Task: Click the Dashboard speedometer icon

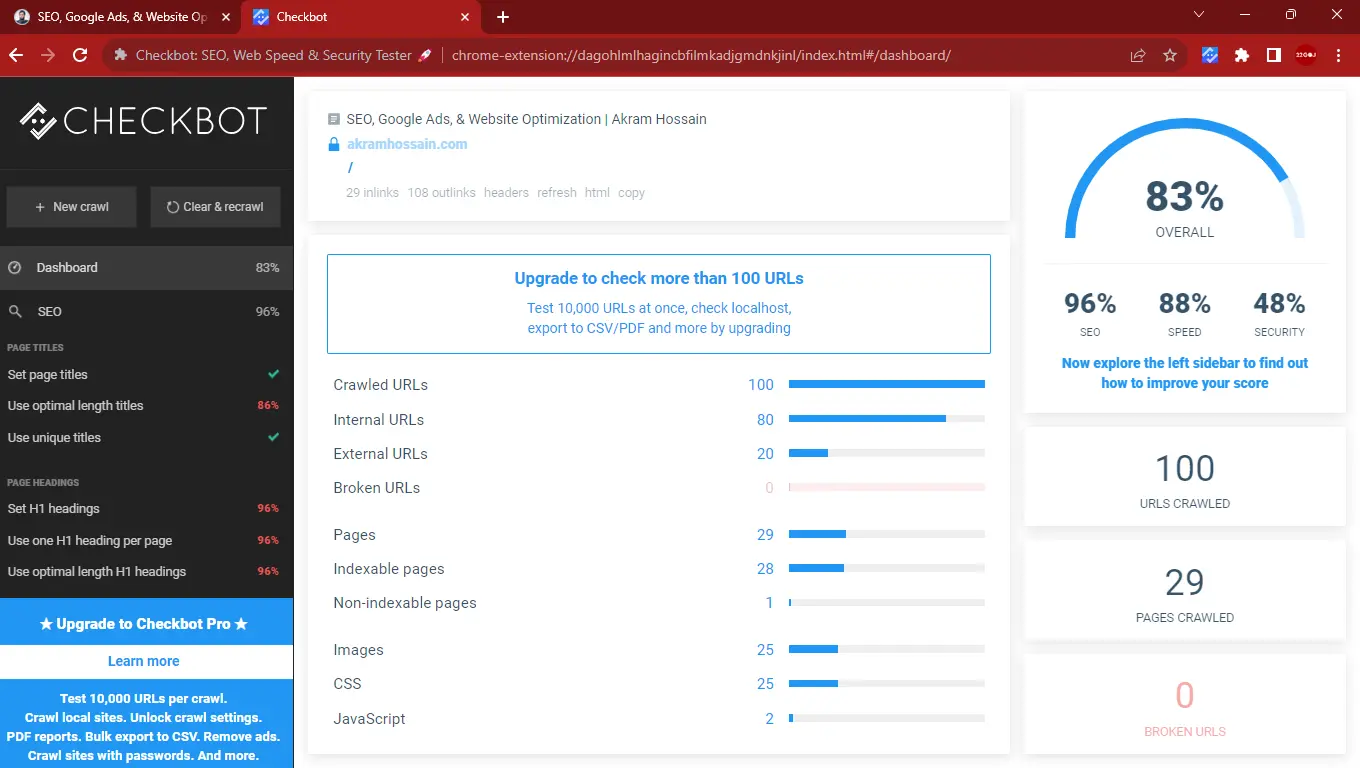Action: pos(15,268)
